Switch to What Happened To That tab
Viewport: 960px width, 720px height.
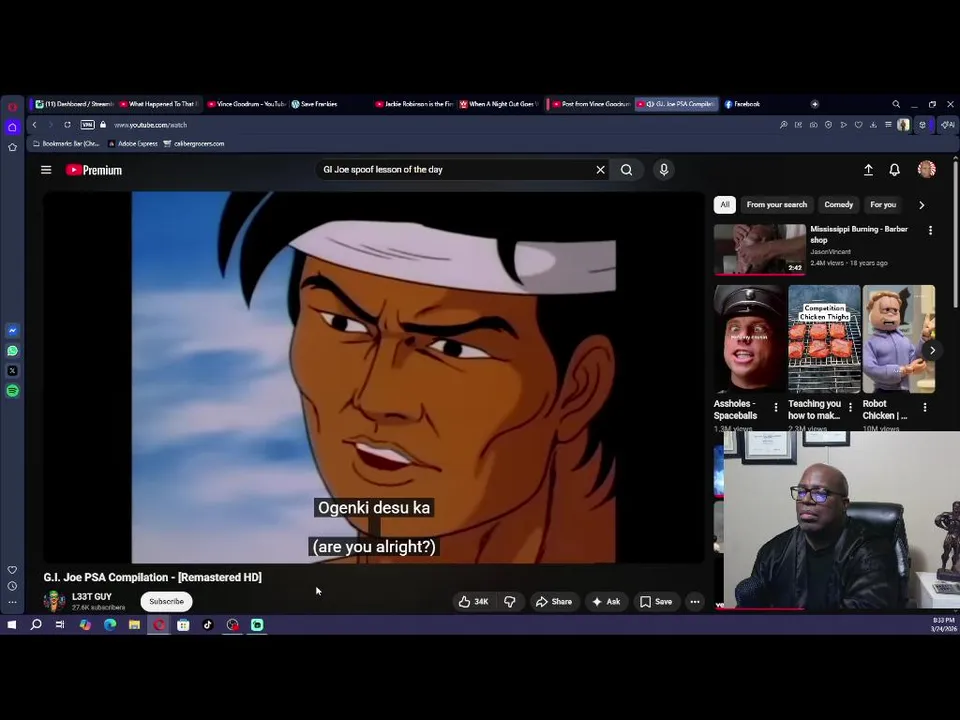159,104
